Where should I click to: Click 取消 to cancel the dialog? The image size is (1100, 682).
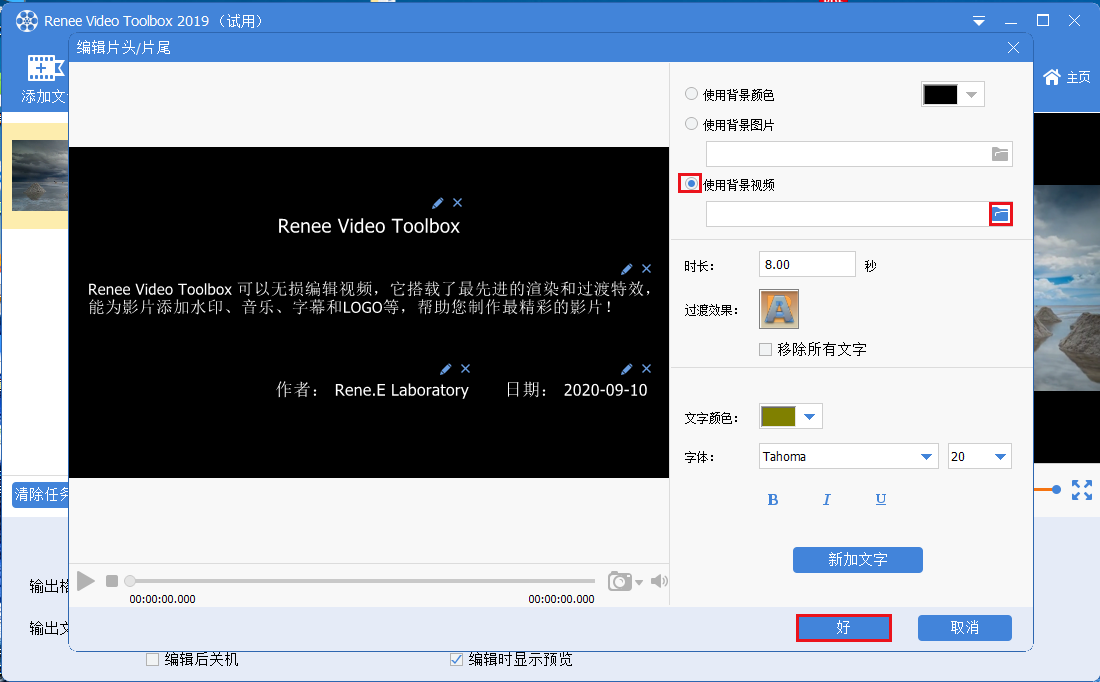[965, 627]
